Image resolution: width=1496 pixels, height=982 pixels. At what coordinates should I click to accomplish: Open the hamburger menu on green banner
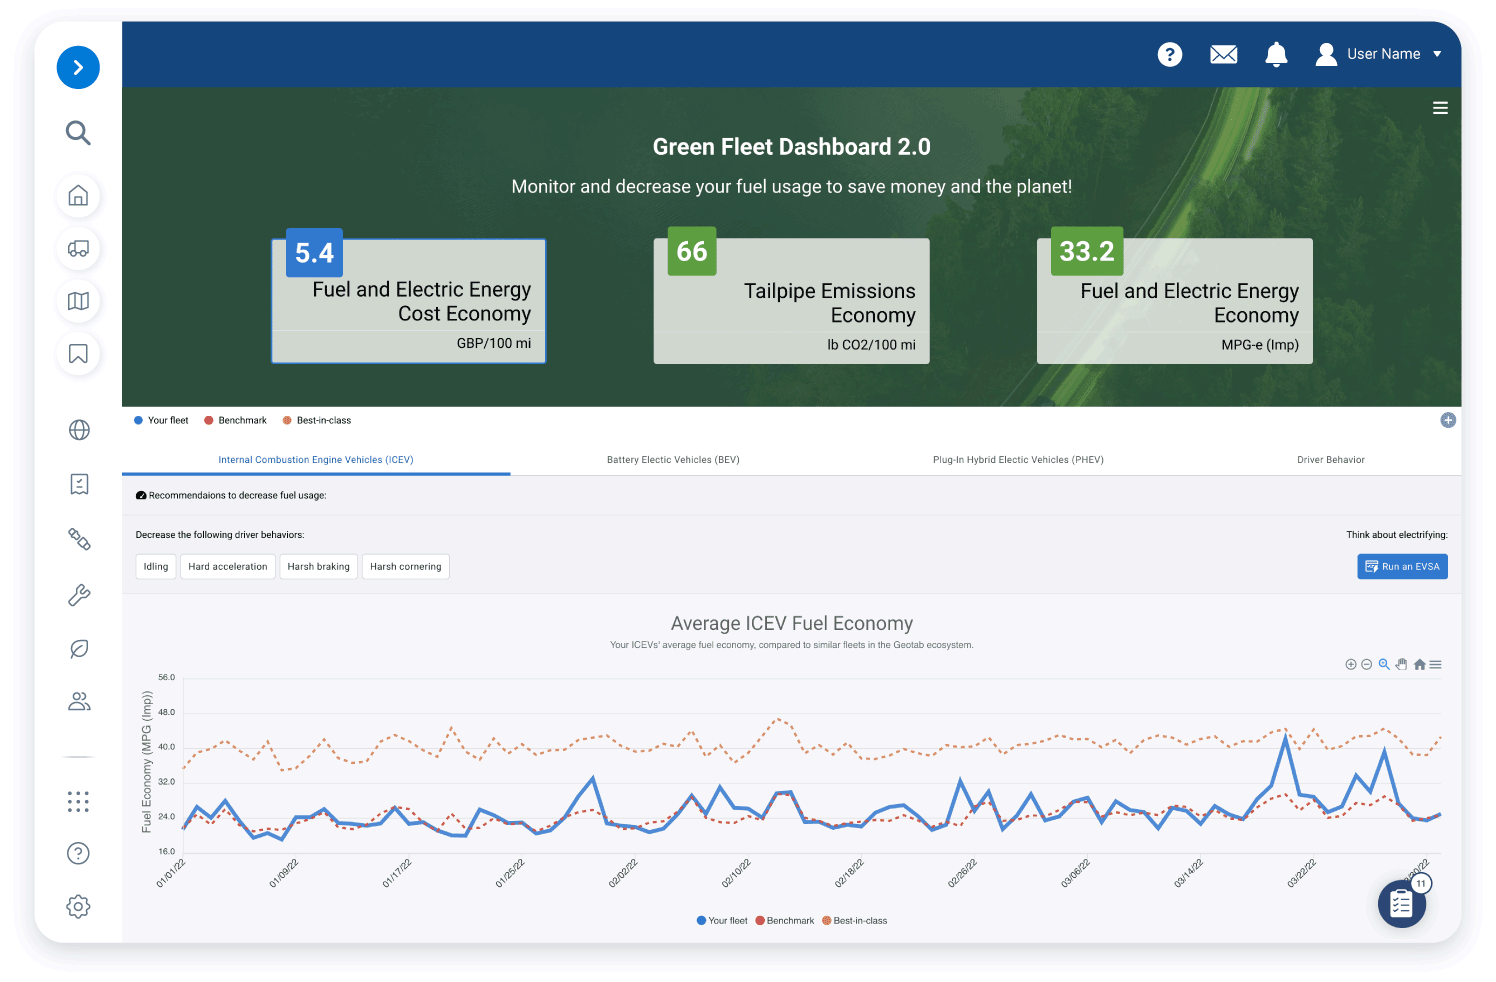1440,108
